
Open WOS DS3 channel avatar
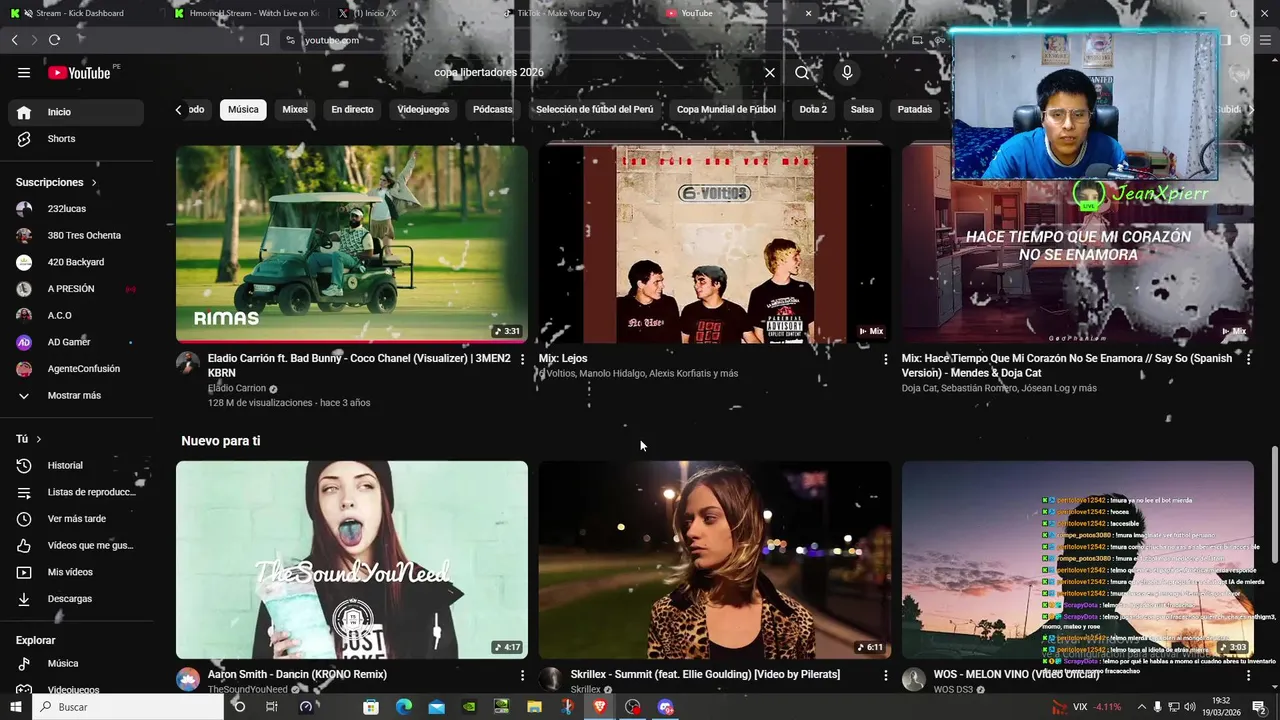913,680
